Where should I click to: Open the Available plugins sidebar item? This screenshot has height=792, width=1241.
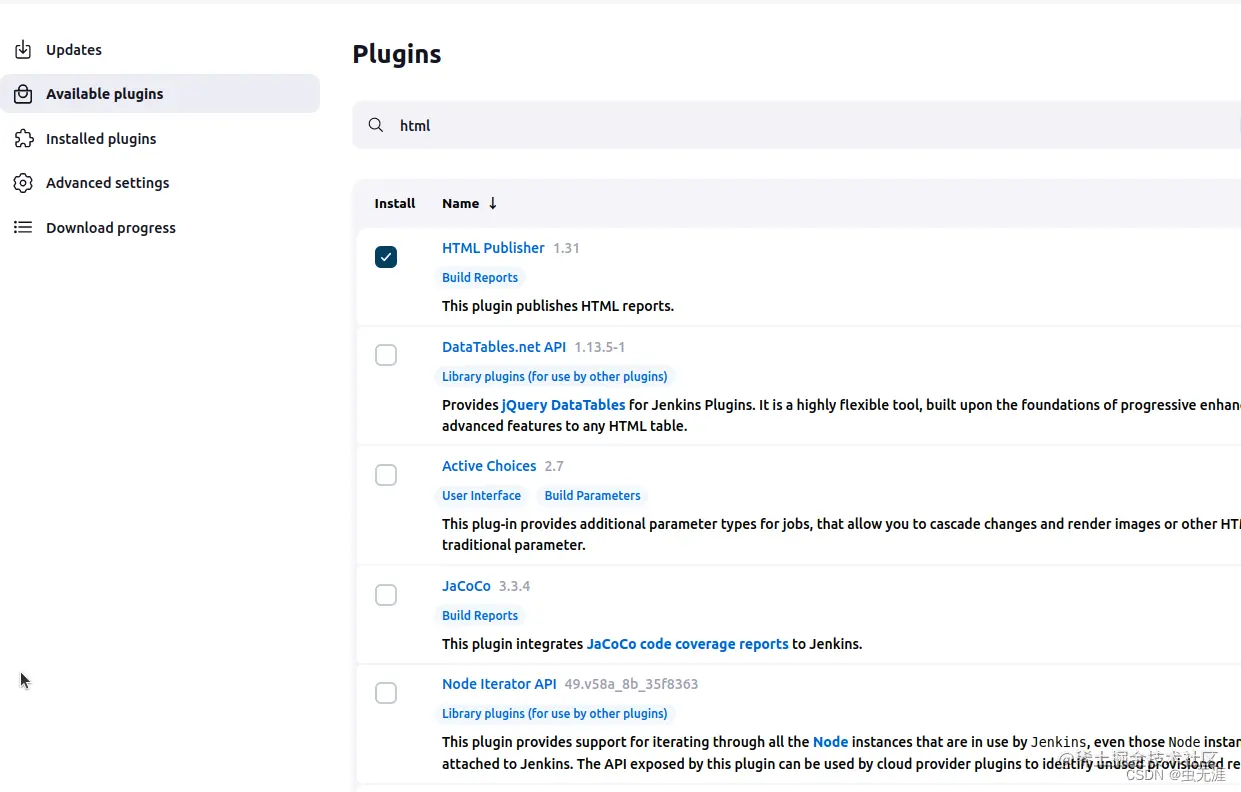tap(160, 94)
